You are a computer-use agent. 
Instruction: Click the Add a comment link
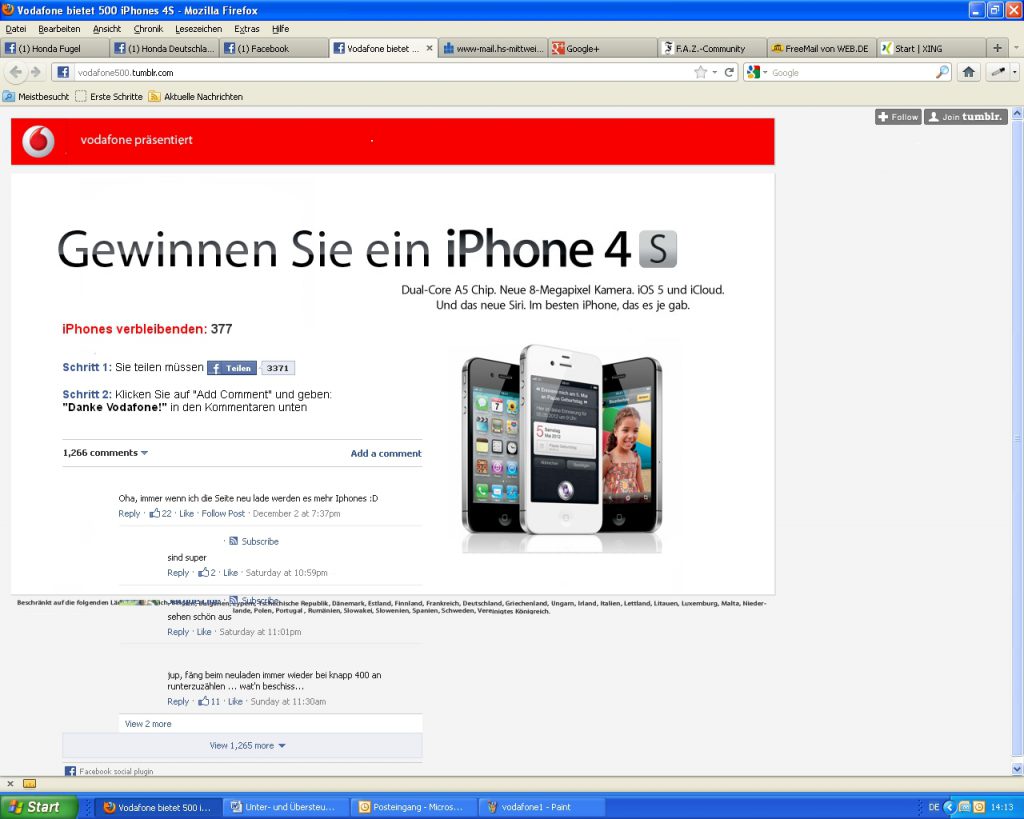(x=386, y=453)
